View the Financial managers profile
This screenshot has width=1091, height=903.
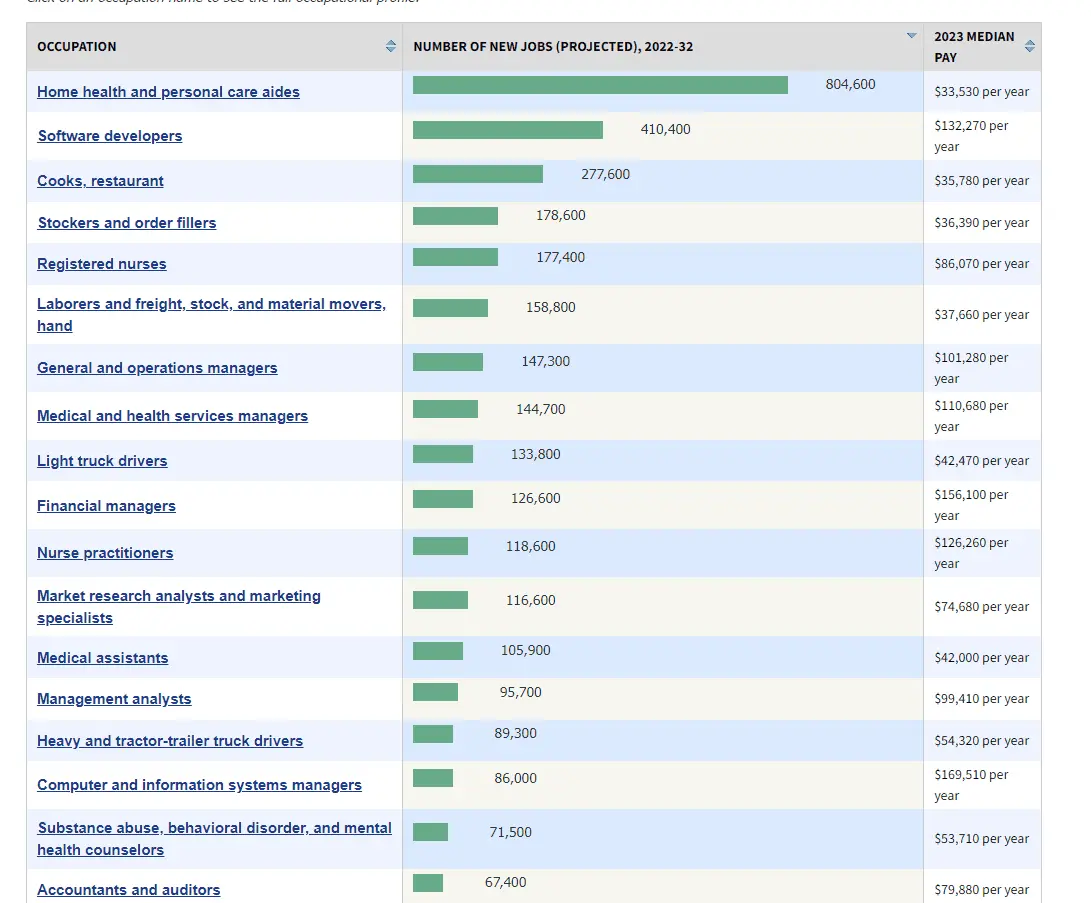(106, 506)
